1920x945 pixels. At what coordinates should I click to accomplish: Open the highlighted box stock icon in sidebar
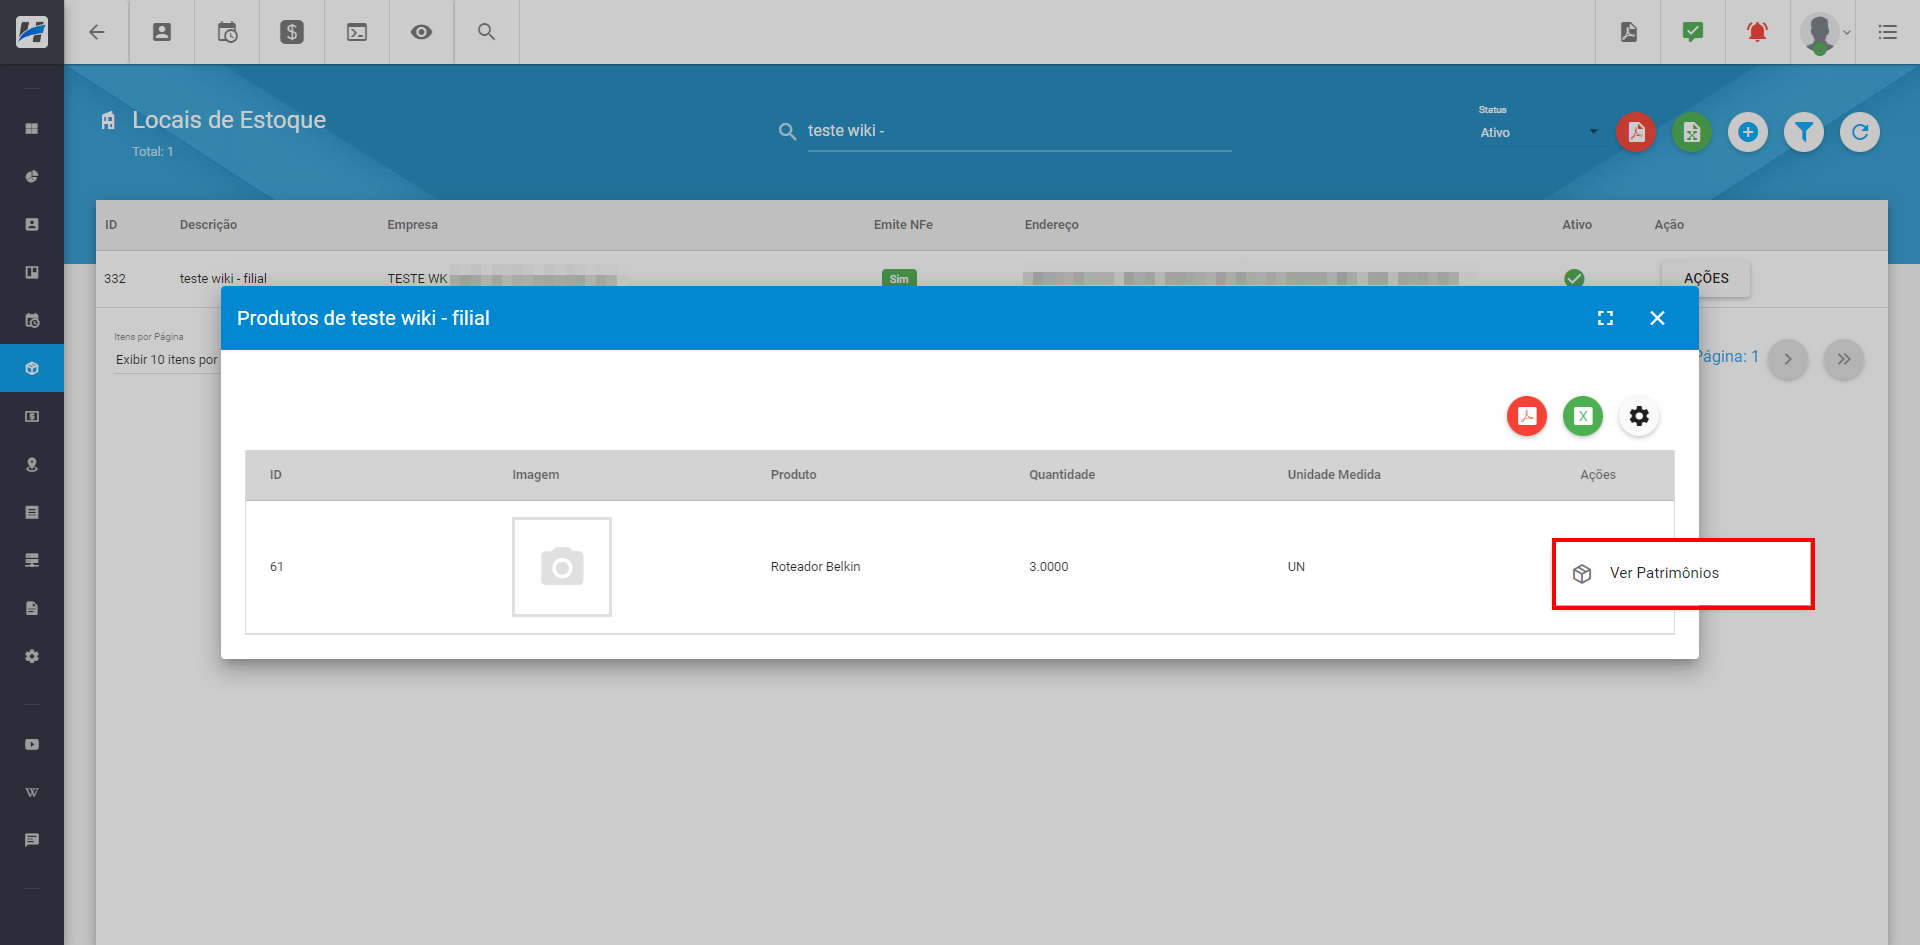(x=32, y=368)
